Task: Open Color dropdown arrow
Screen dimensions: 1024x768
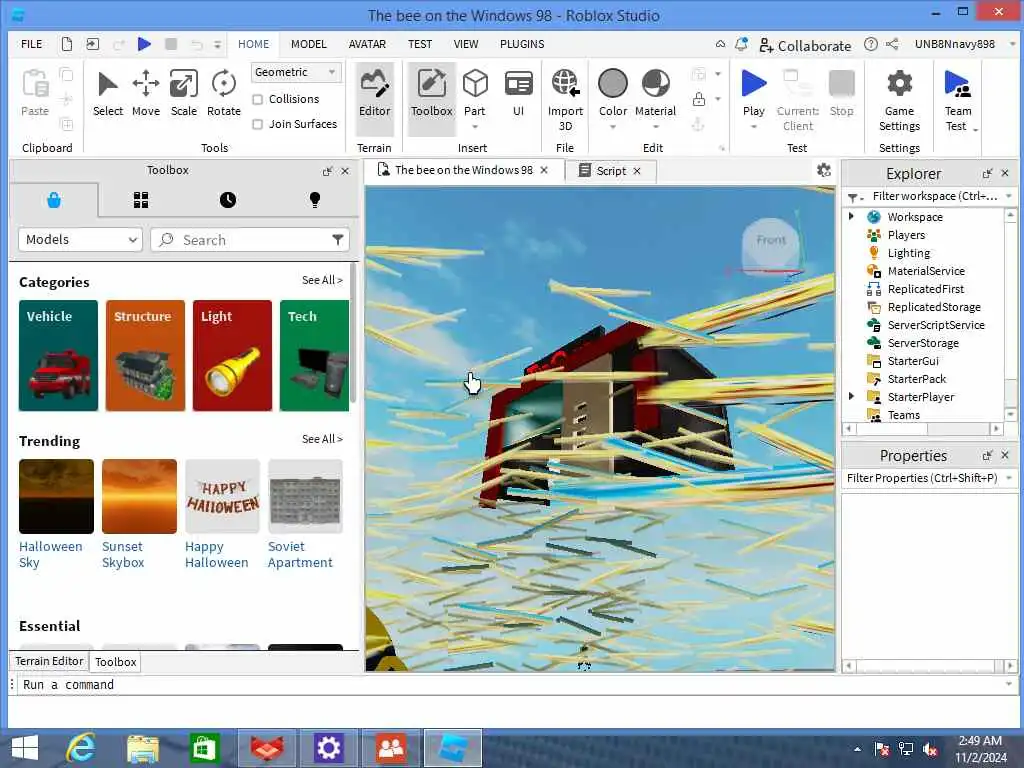Action: click(613, 127)
